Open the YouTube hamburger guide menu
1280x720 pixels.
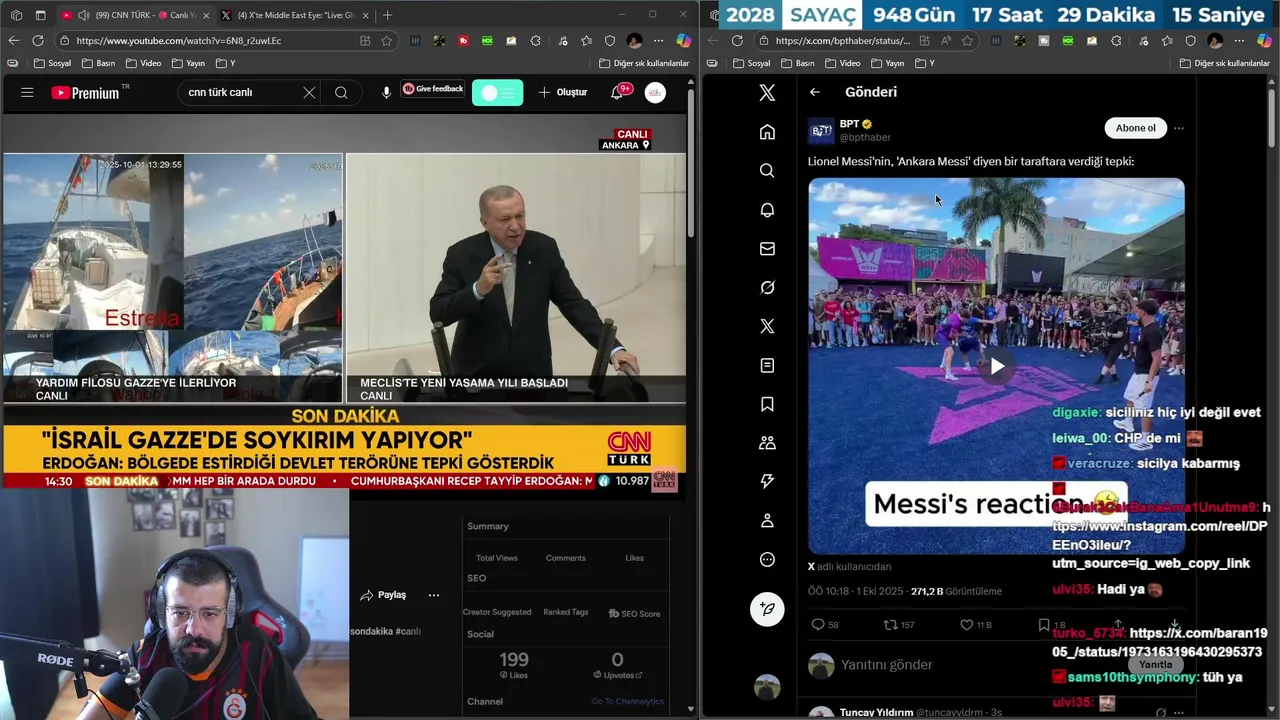[27, 92]
